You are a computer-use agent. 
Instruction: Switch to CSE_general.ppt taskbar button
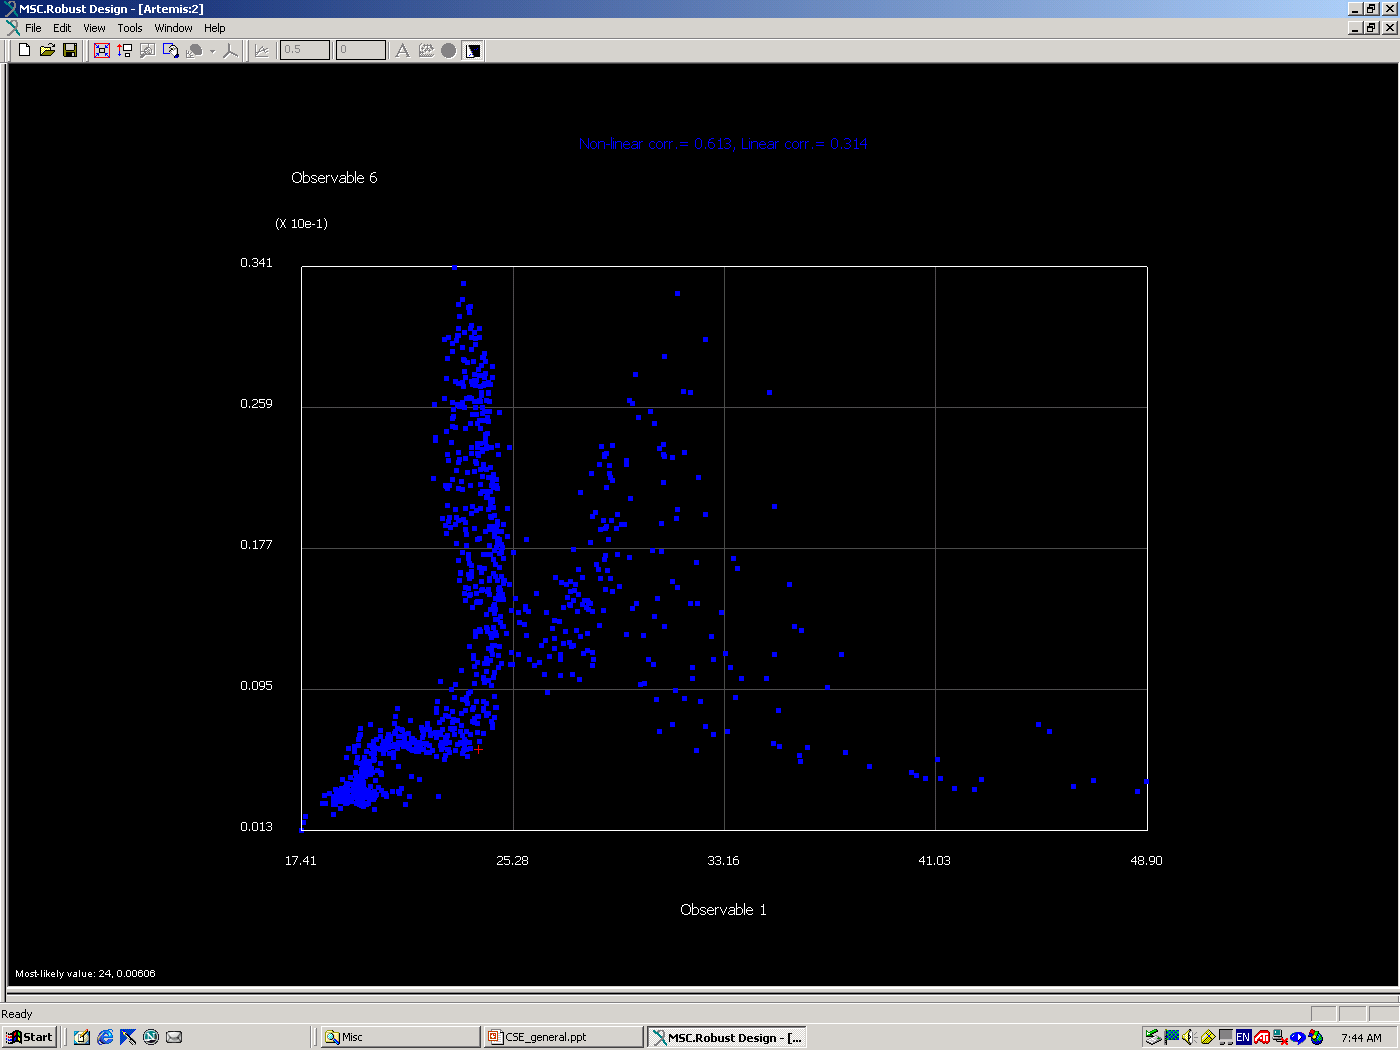point(563,1037)
